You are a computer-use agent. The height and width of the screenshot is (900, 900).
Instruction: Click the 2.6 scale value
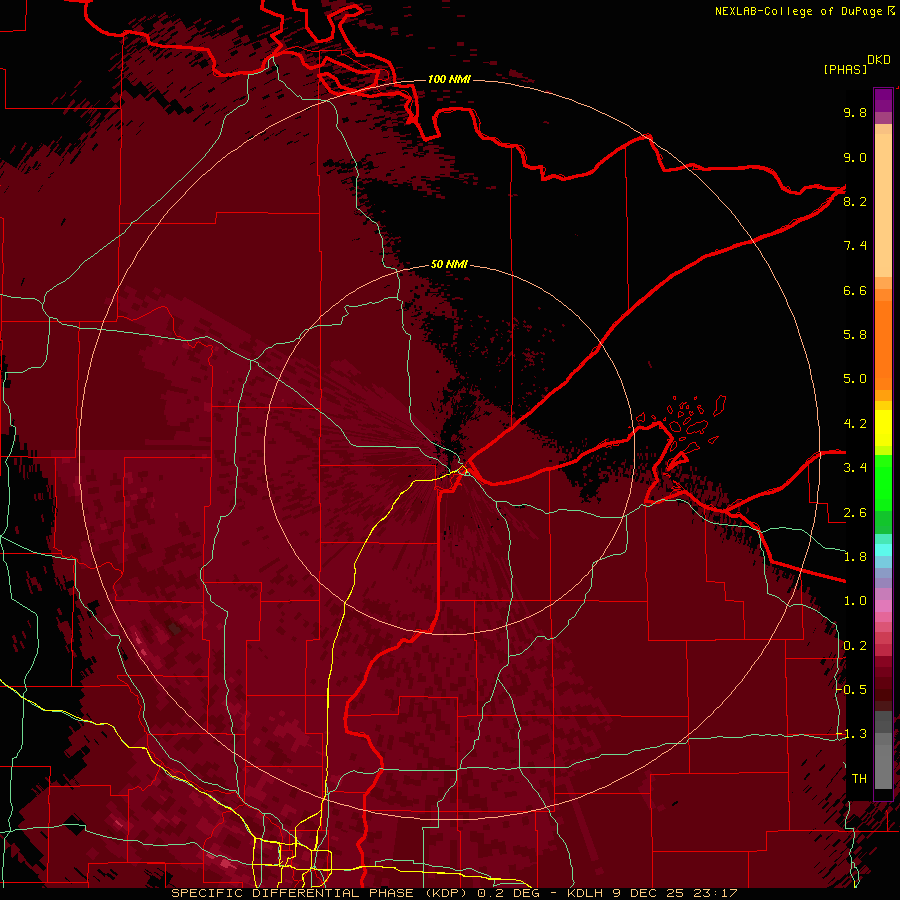click(855, 513)
